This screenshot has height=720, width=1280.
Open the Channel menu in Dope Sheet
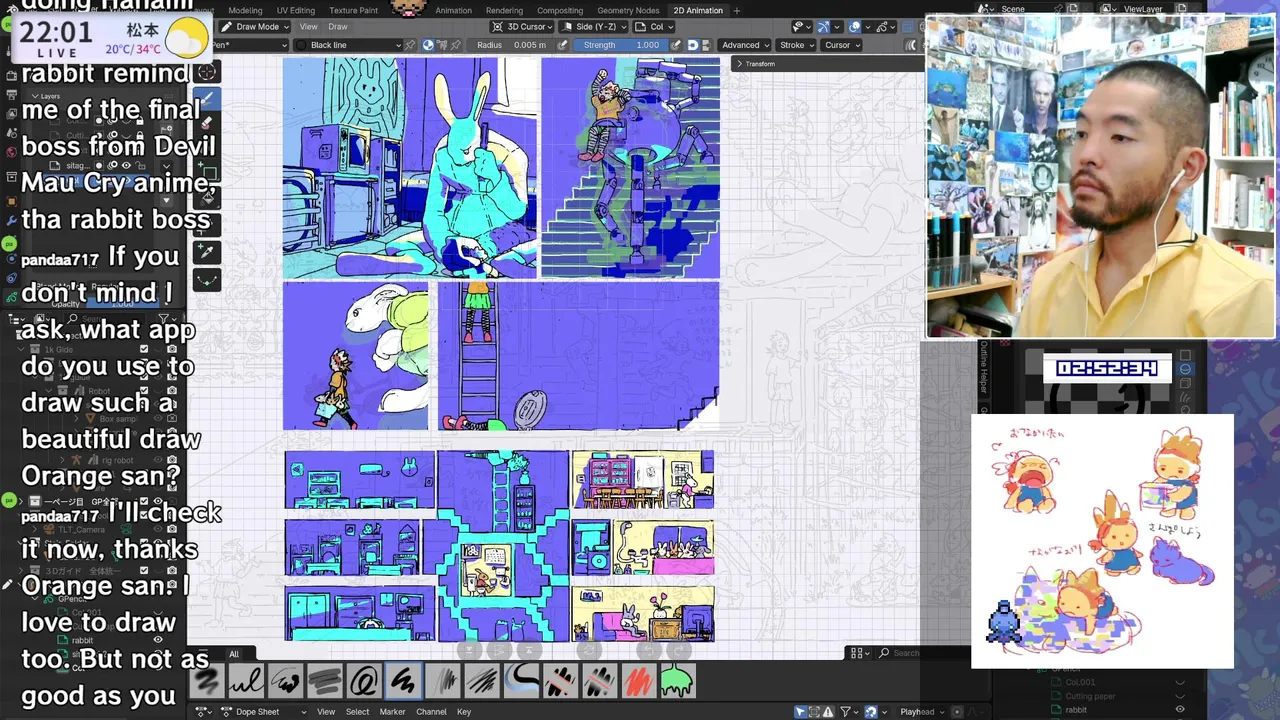[431, 712]
